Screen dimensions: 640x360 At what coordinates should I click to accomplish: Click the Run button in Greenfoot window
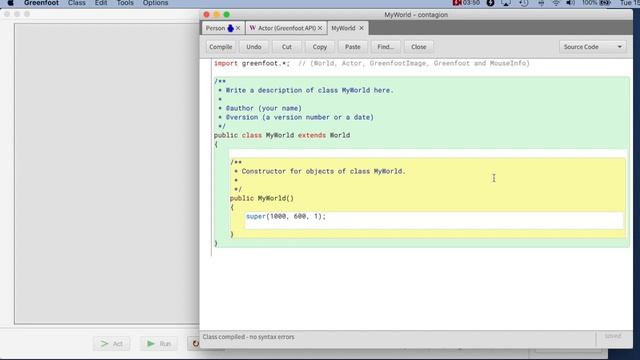[x=159, y=344]
